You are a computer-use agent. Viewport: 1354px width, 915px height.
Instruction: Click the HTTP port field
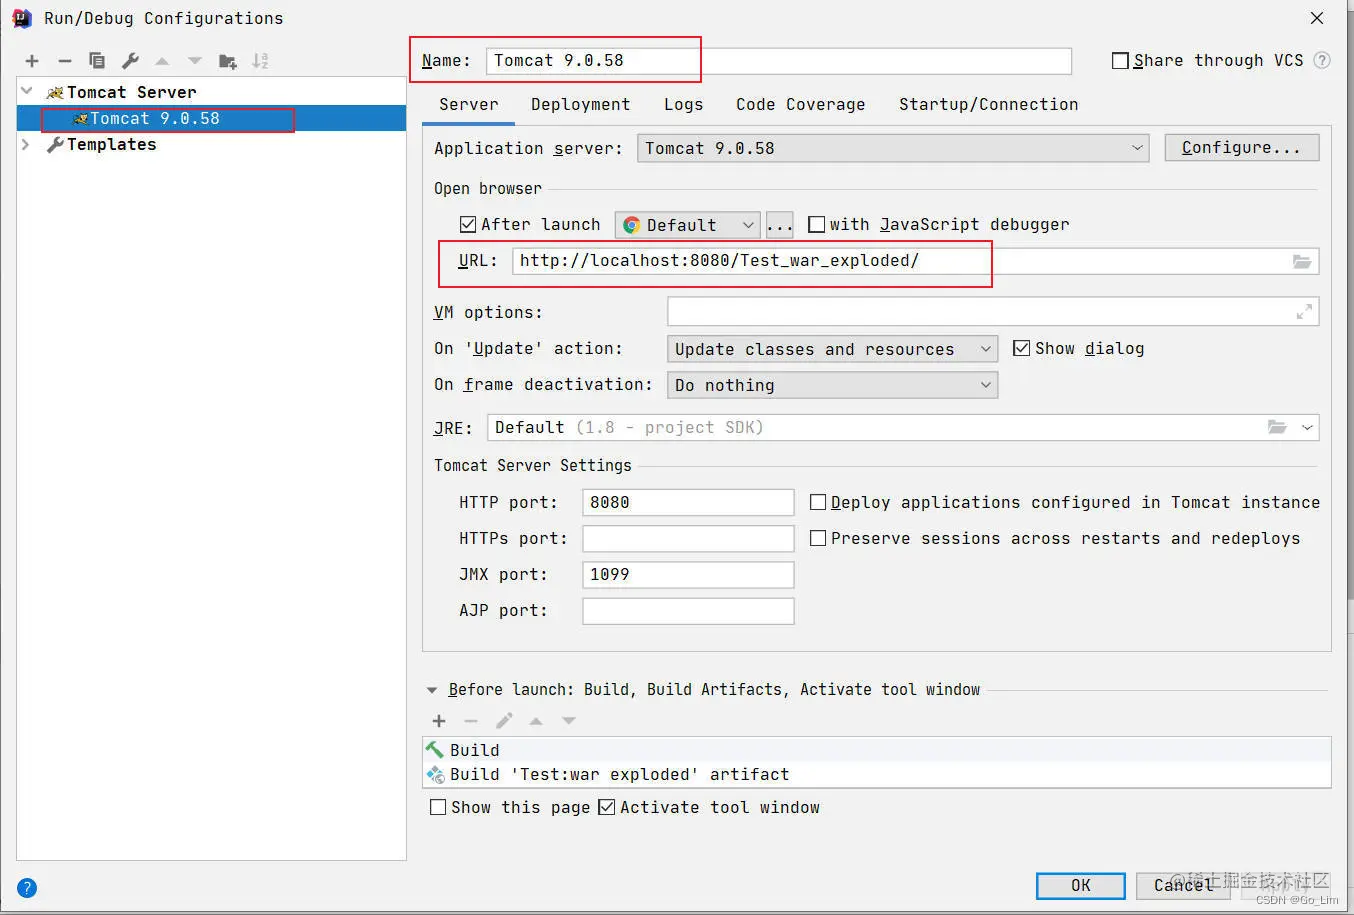pyautogui.click(x=688, y=502)
